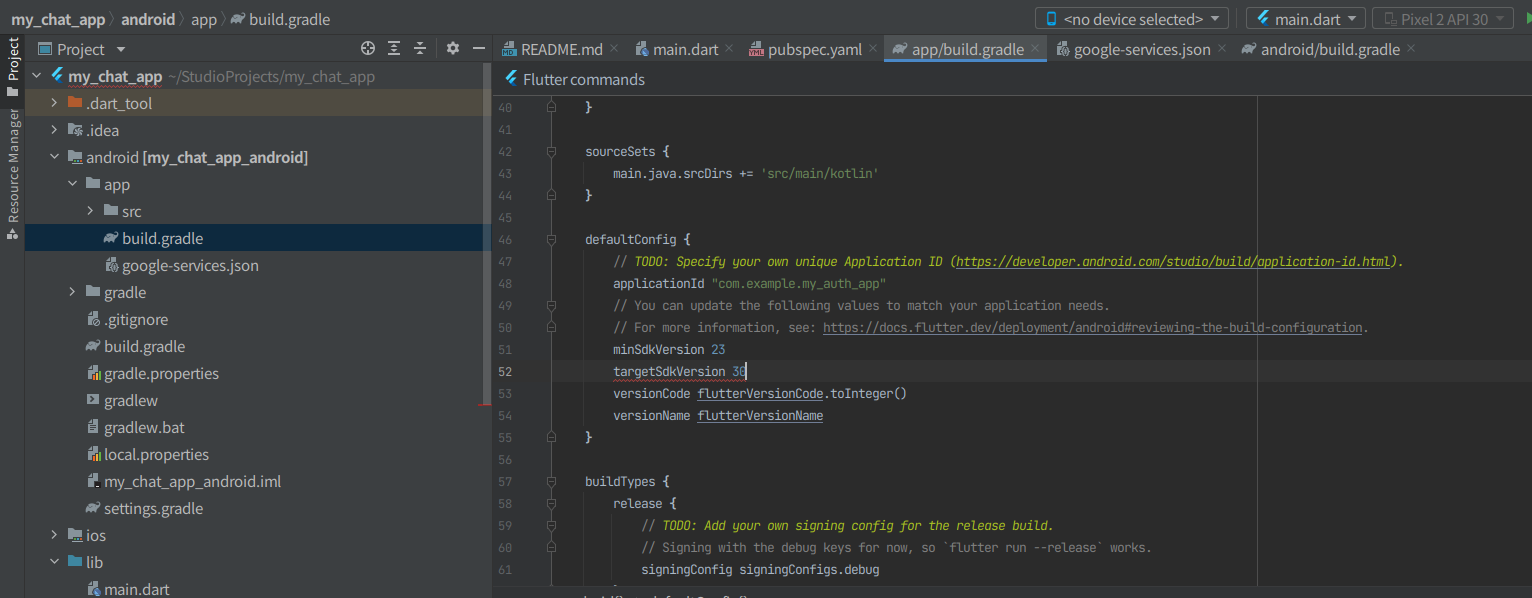Open the Pixel 2 API 30 dropdown
This screenshot has height=598, width=1532.
(1443, 19)
